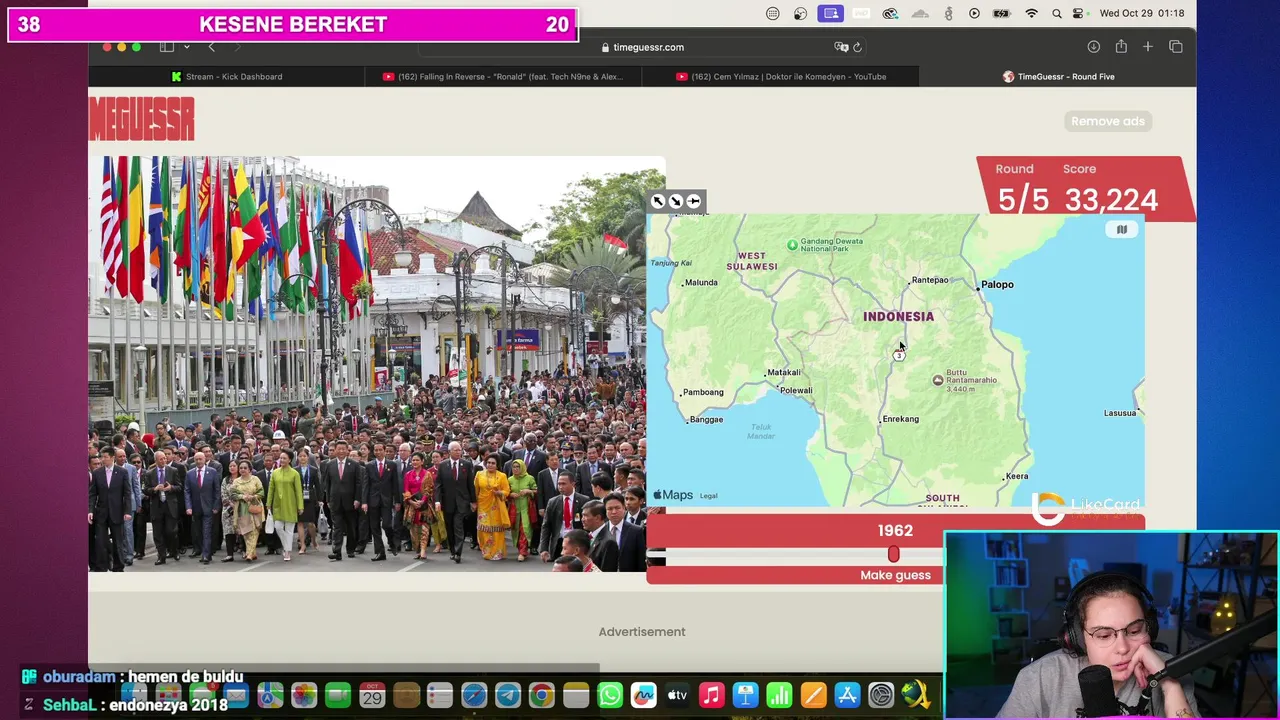The width and height of the screenshot is (1280, 720).
Task: Click the Buttu Rantamarahio mountain marker
Action: coord(937,380)
